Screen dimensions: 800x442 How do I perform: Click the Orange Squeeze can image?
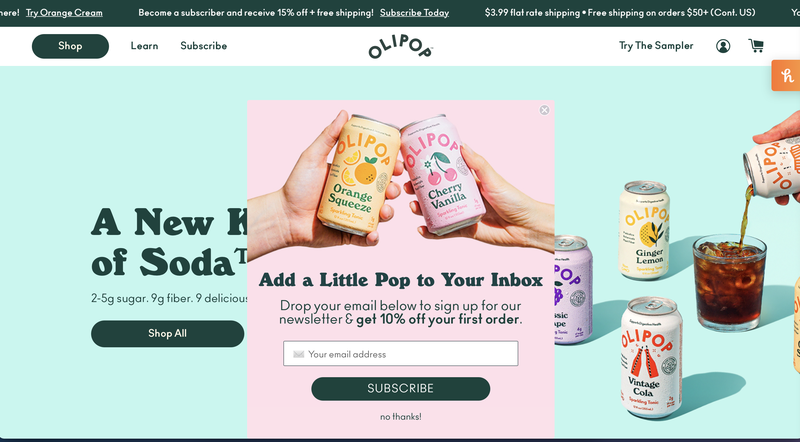coord(358,175)
